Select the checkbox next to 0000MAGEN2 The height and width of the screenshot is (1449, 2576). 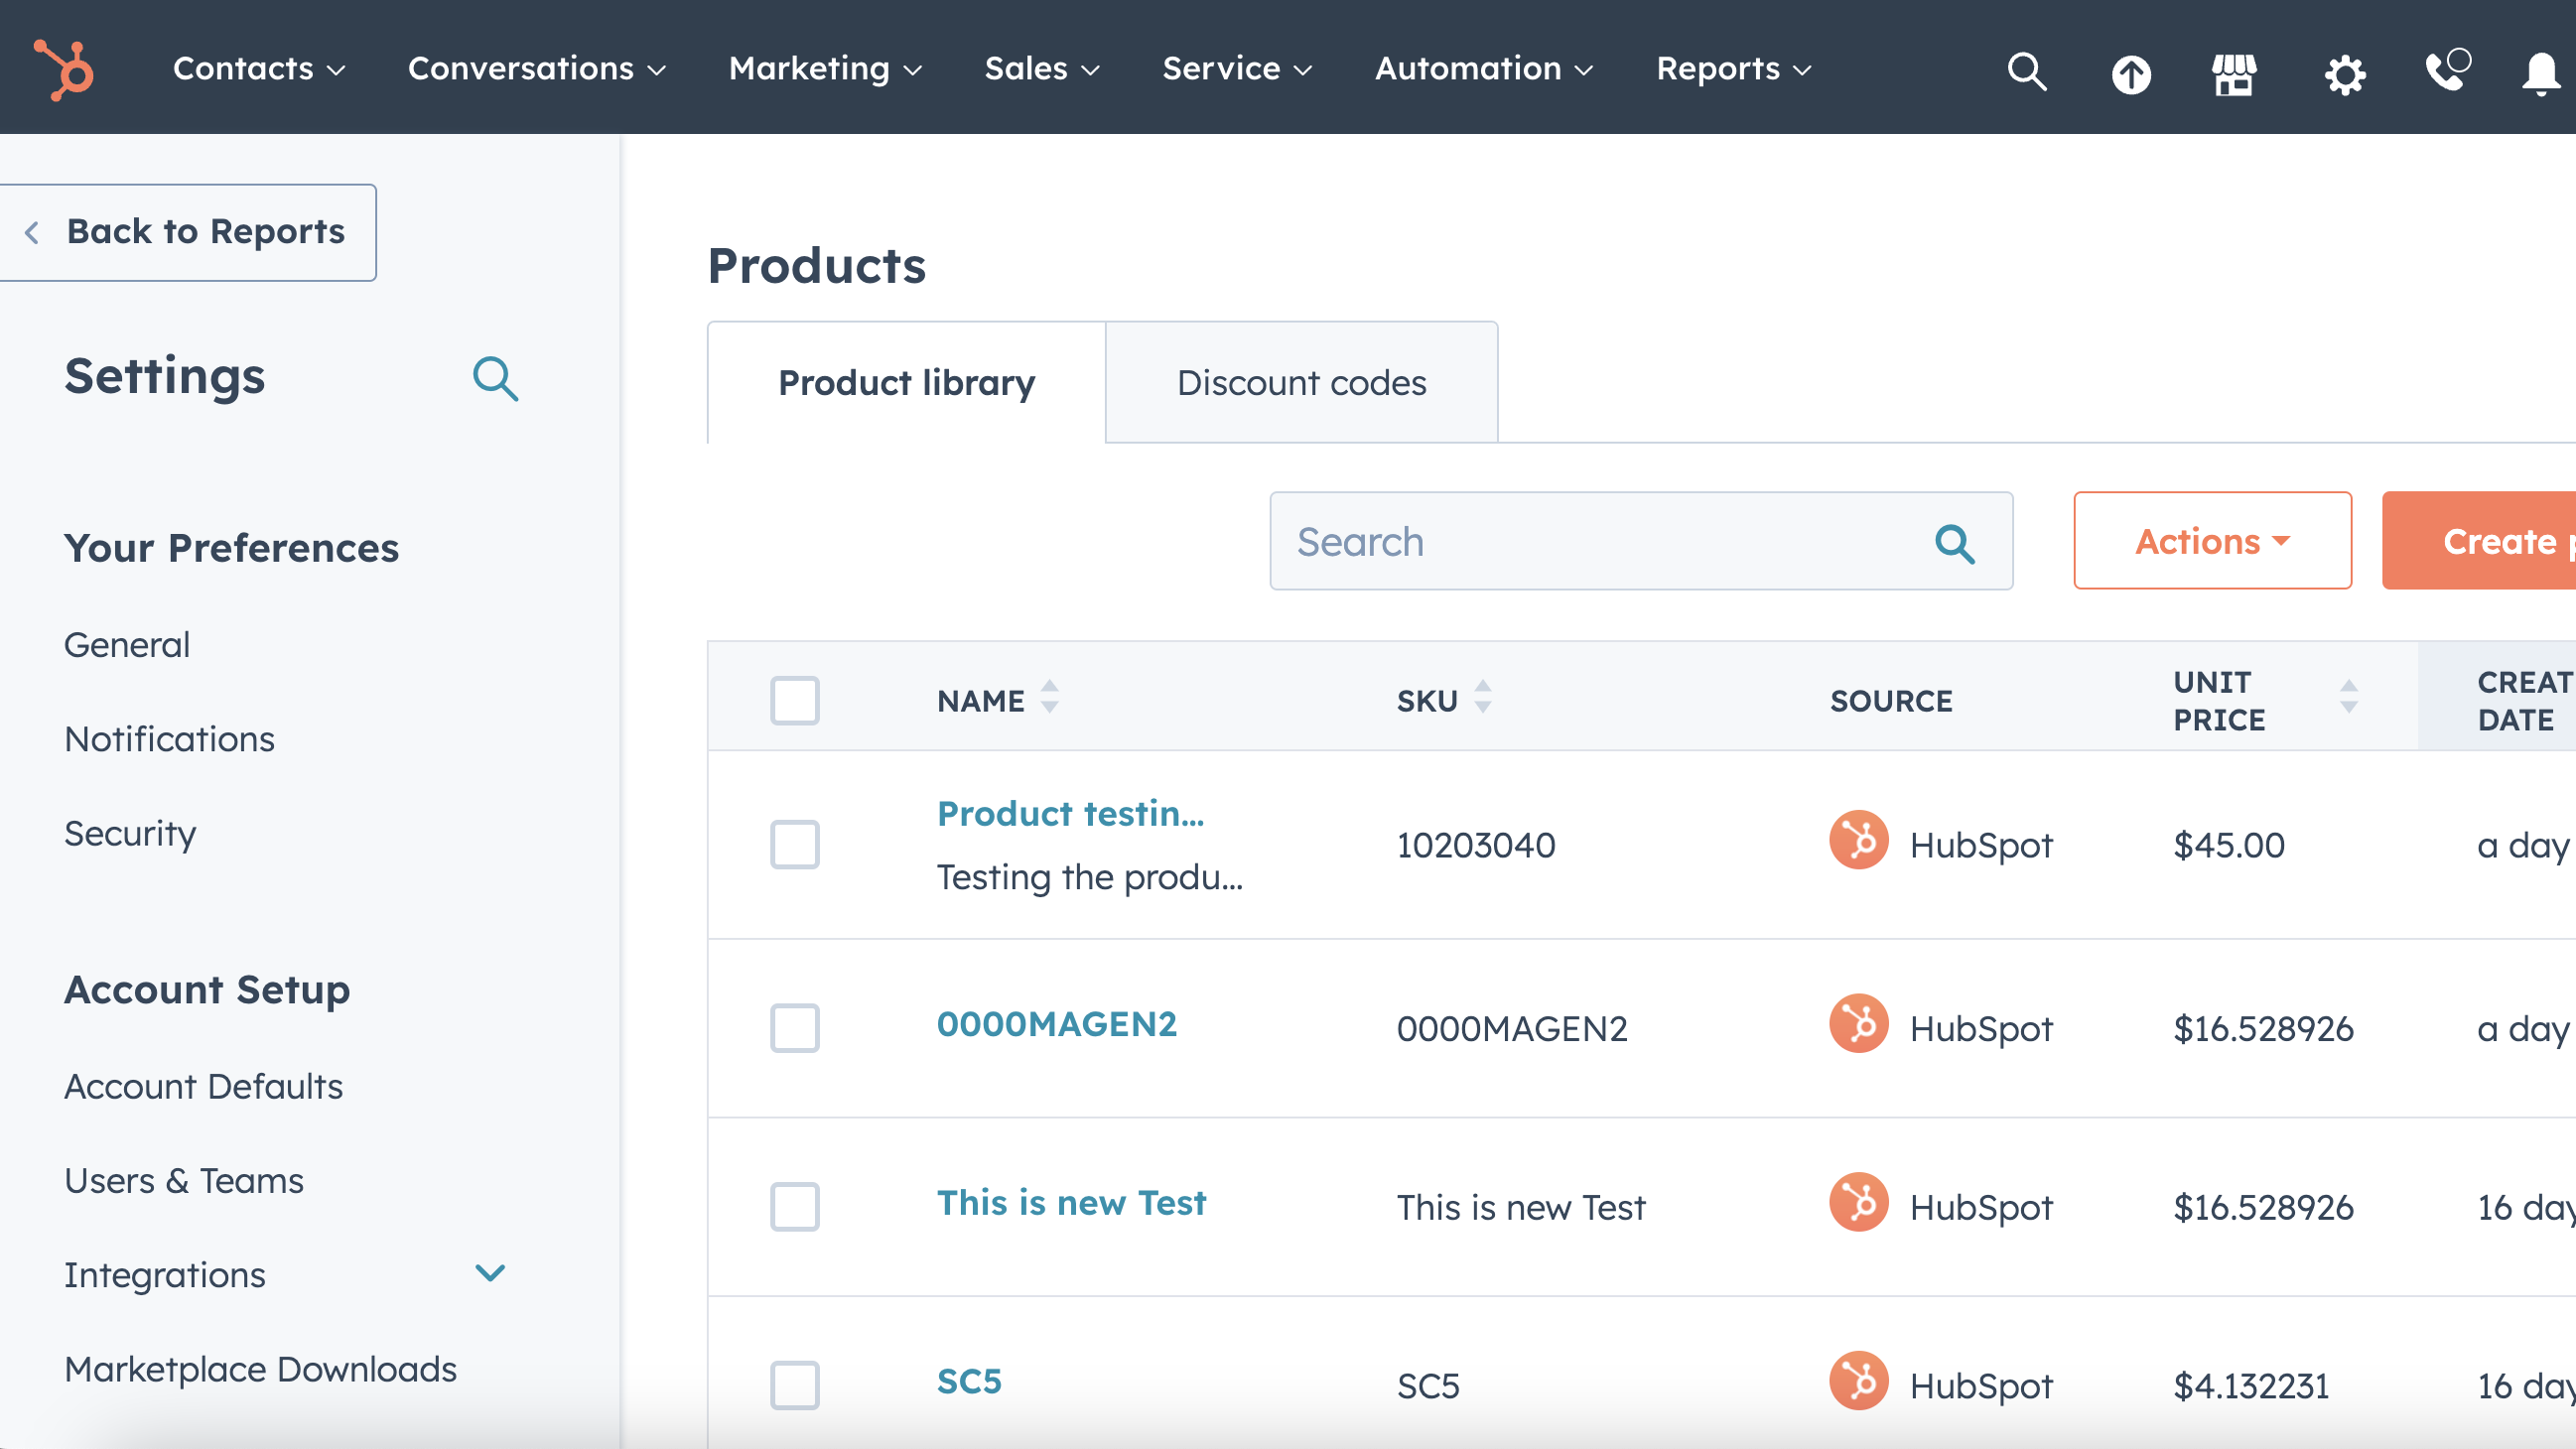(x=794, y=1027)
